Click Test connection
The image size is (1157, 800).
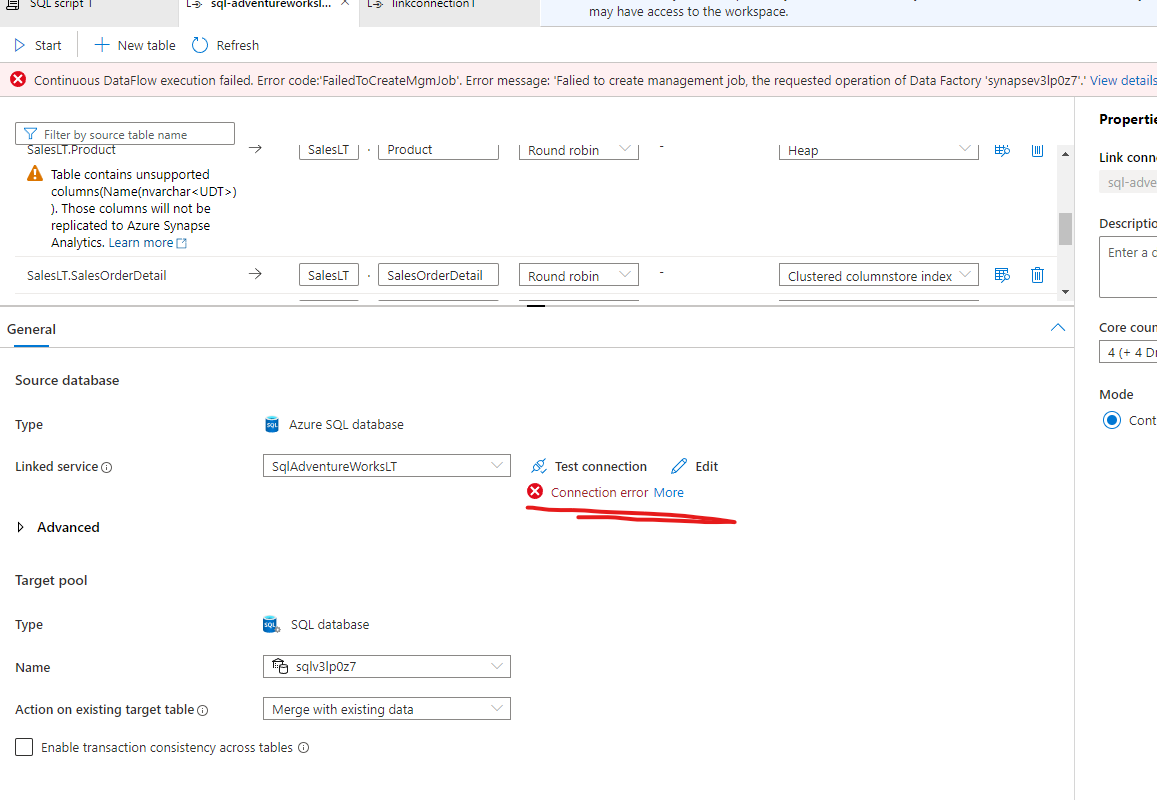pos(589,466)
